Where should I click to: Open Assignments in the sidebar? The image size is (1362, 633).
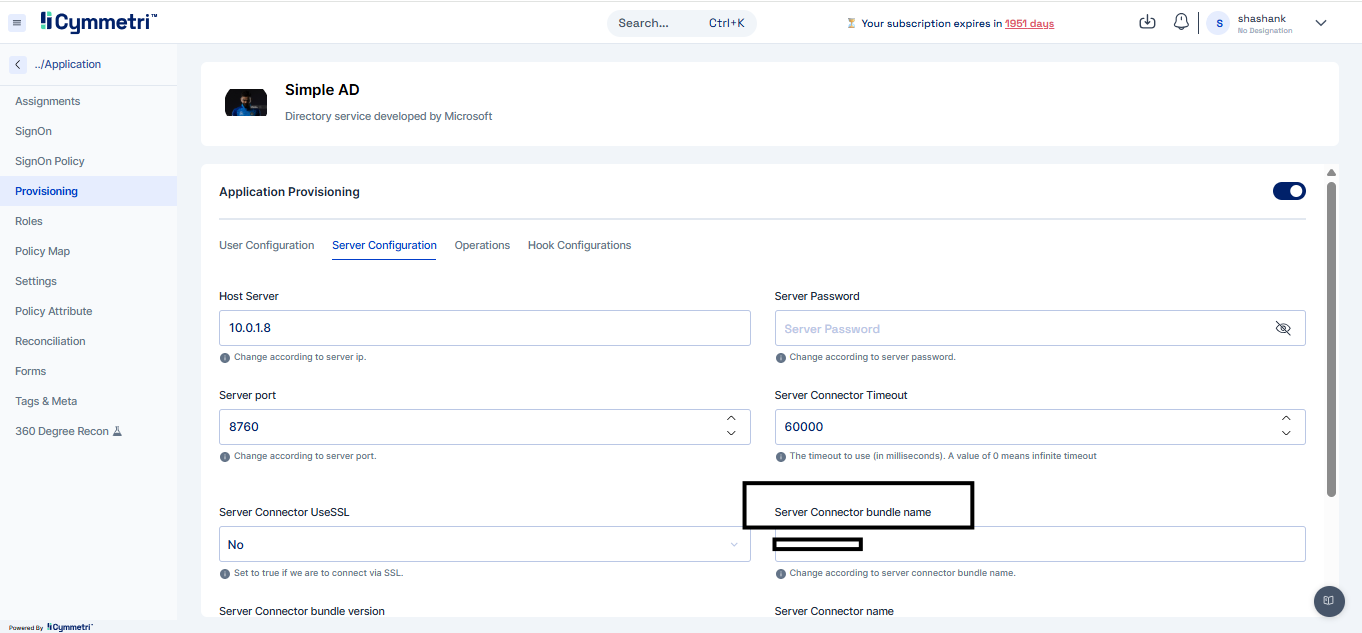[x=88, y=101]
